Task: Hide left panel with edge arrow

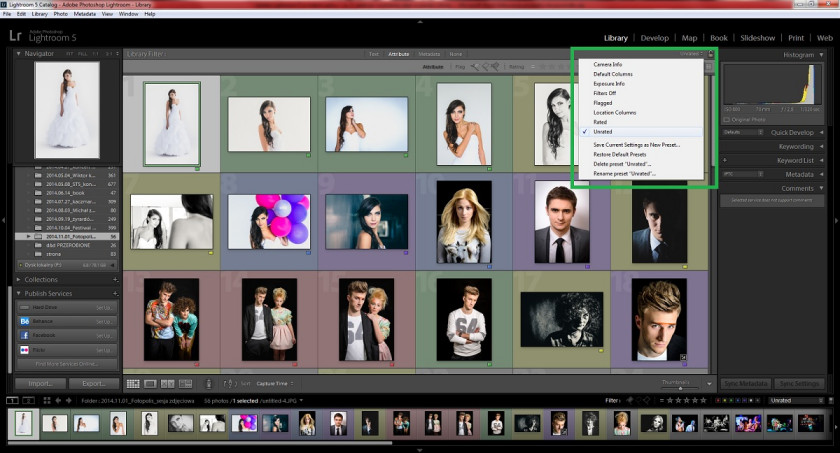Action: point(3,220)
